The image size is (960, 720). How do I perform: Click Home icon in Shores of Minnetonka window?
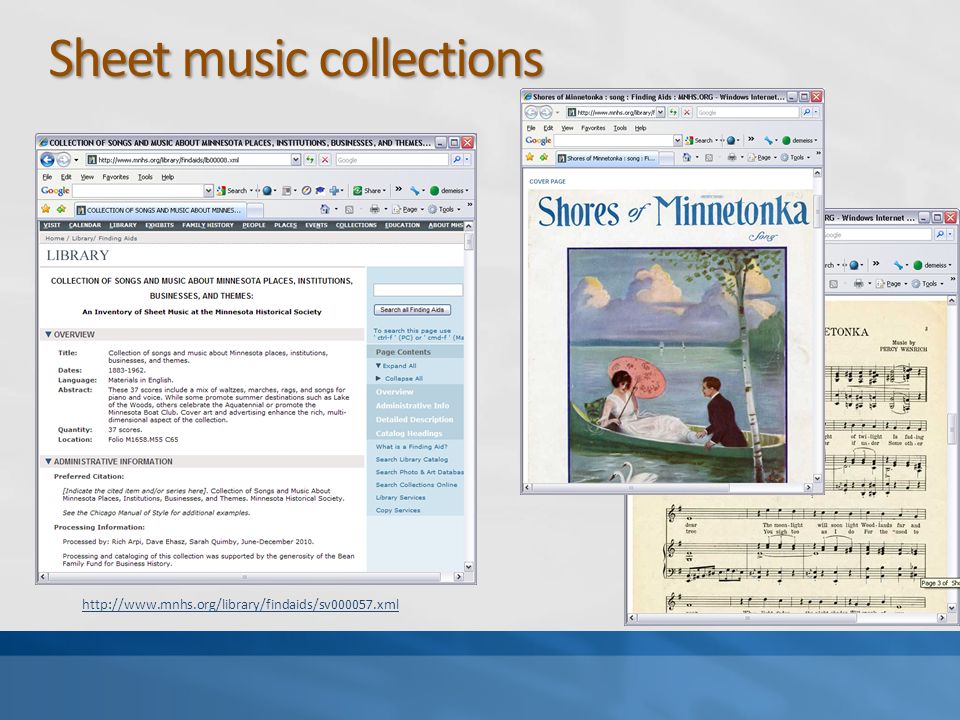[687, 157]
